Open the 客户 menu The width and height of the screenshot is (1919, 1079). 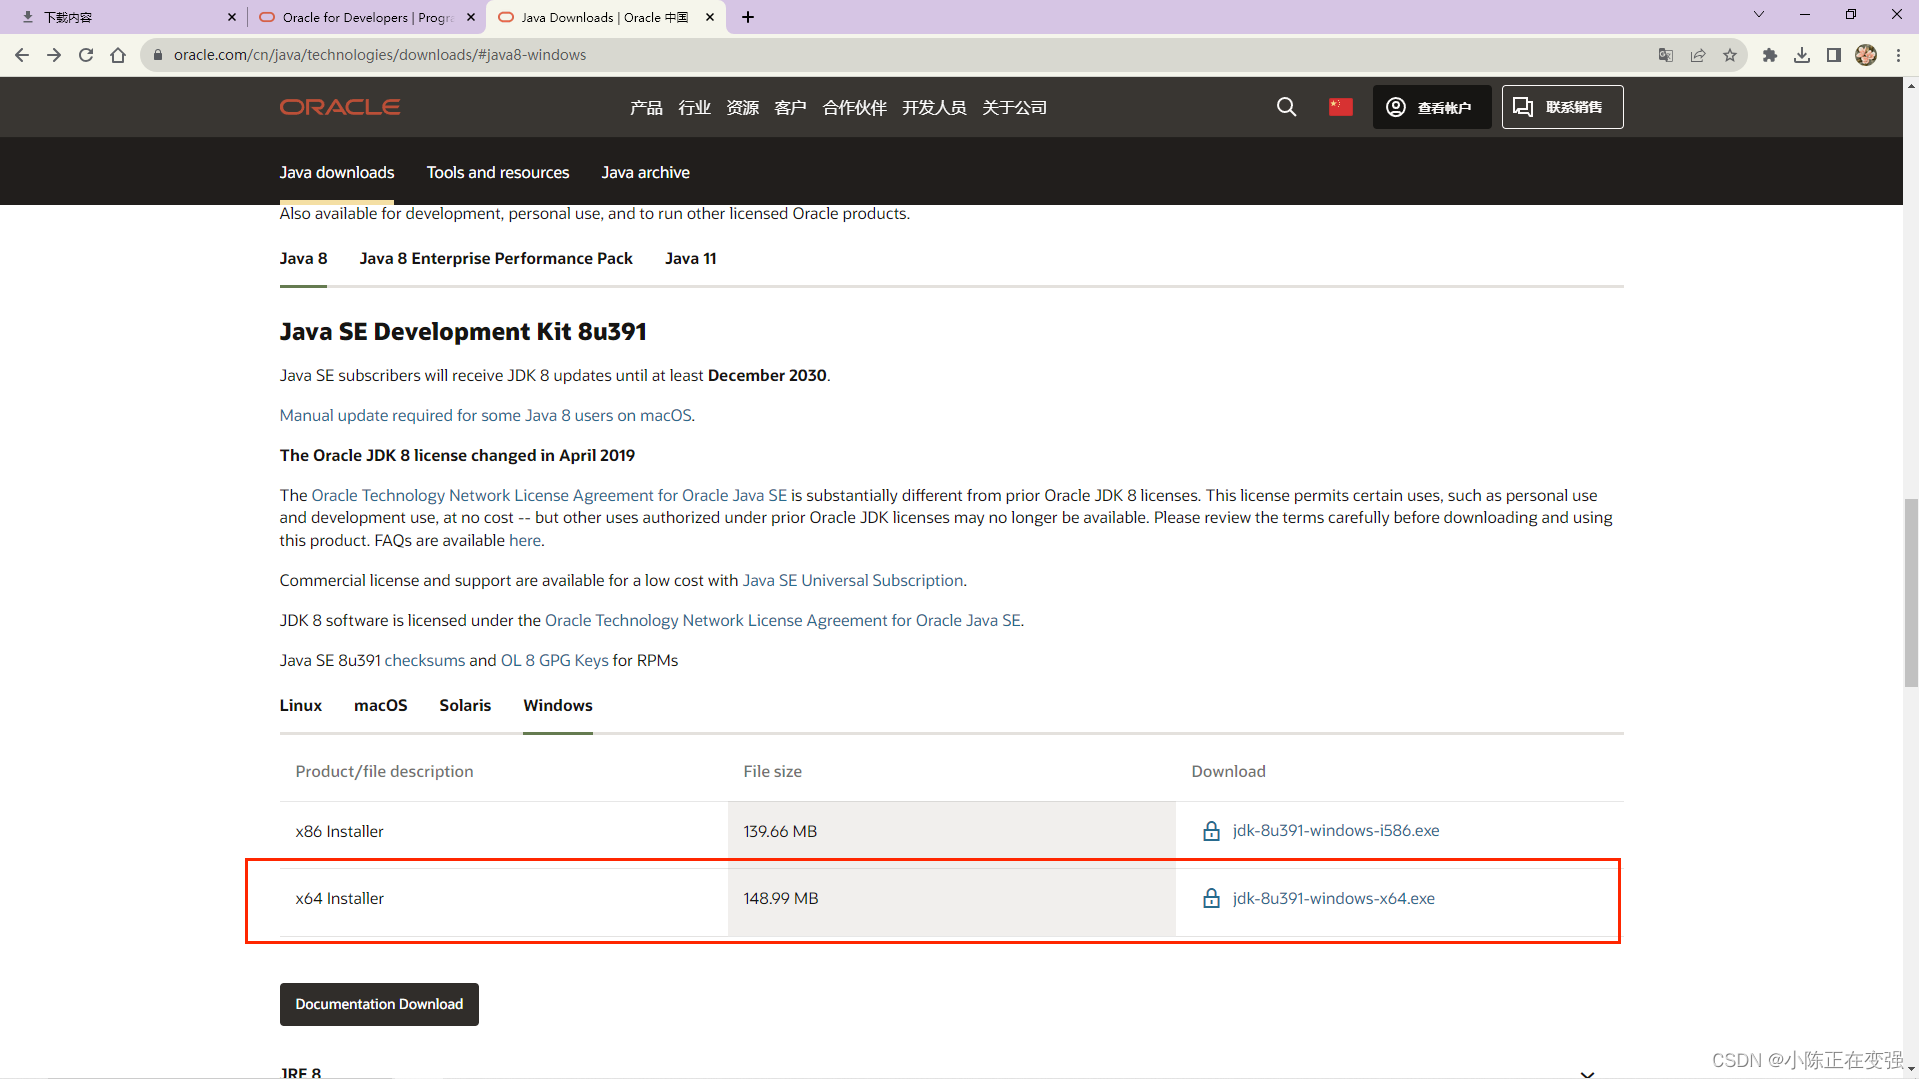790,108
